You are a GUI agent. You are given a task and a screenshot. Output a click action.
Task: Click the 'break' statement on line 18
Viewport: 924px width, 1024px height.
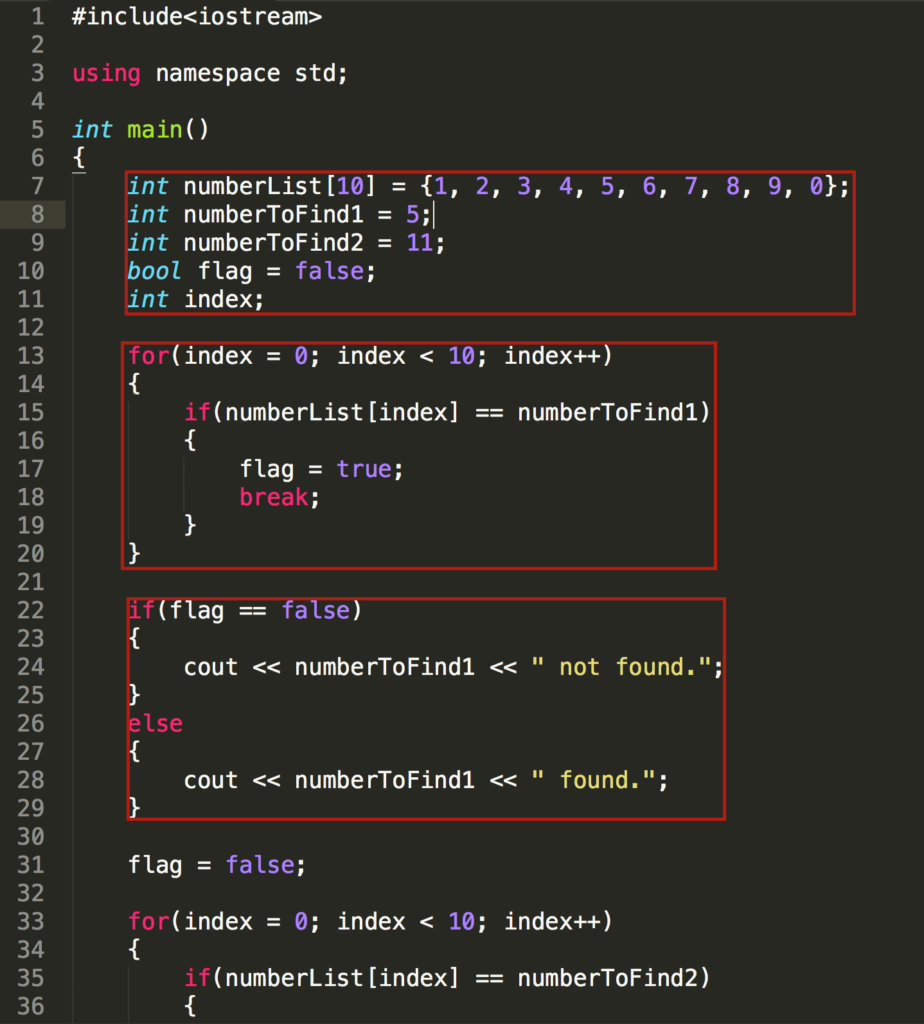click(x=274, y=498)
